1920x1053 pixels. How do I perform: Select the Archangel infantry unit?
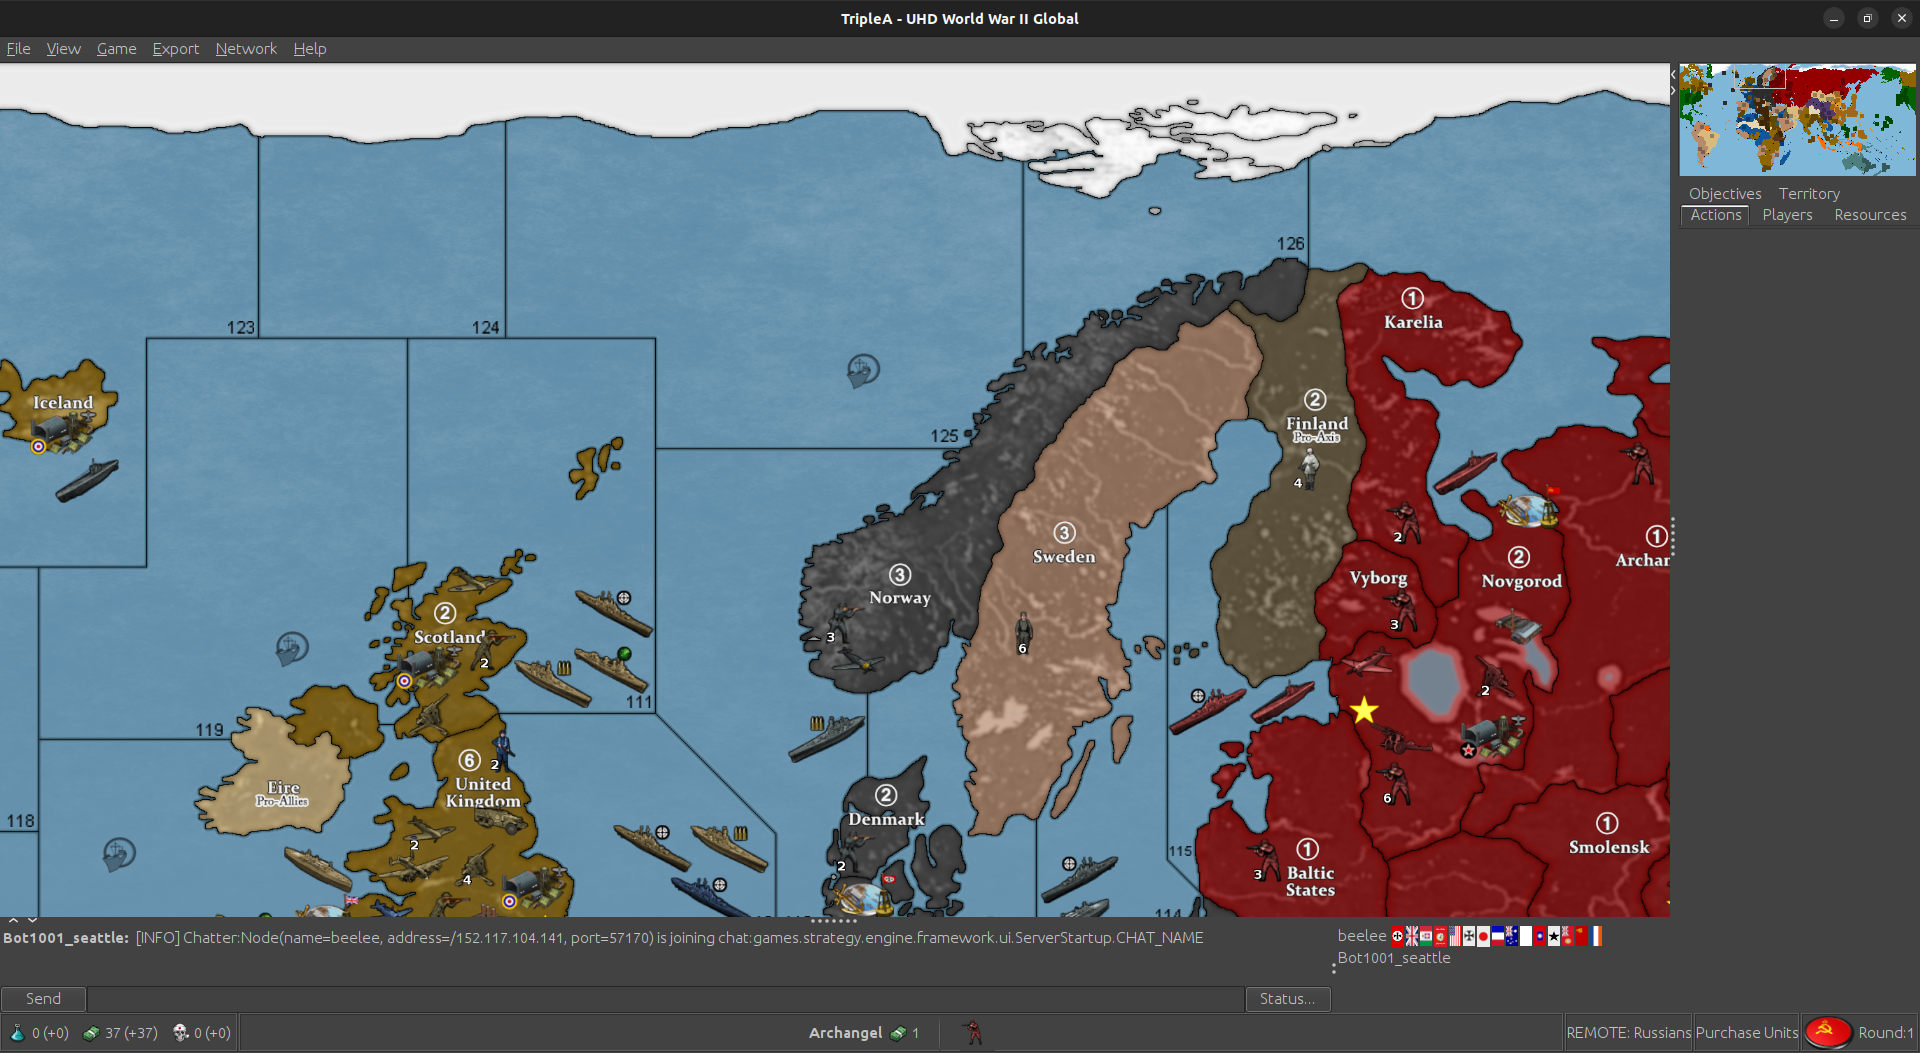pyautogui.click(x=1638, y=463)
